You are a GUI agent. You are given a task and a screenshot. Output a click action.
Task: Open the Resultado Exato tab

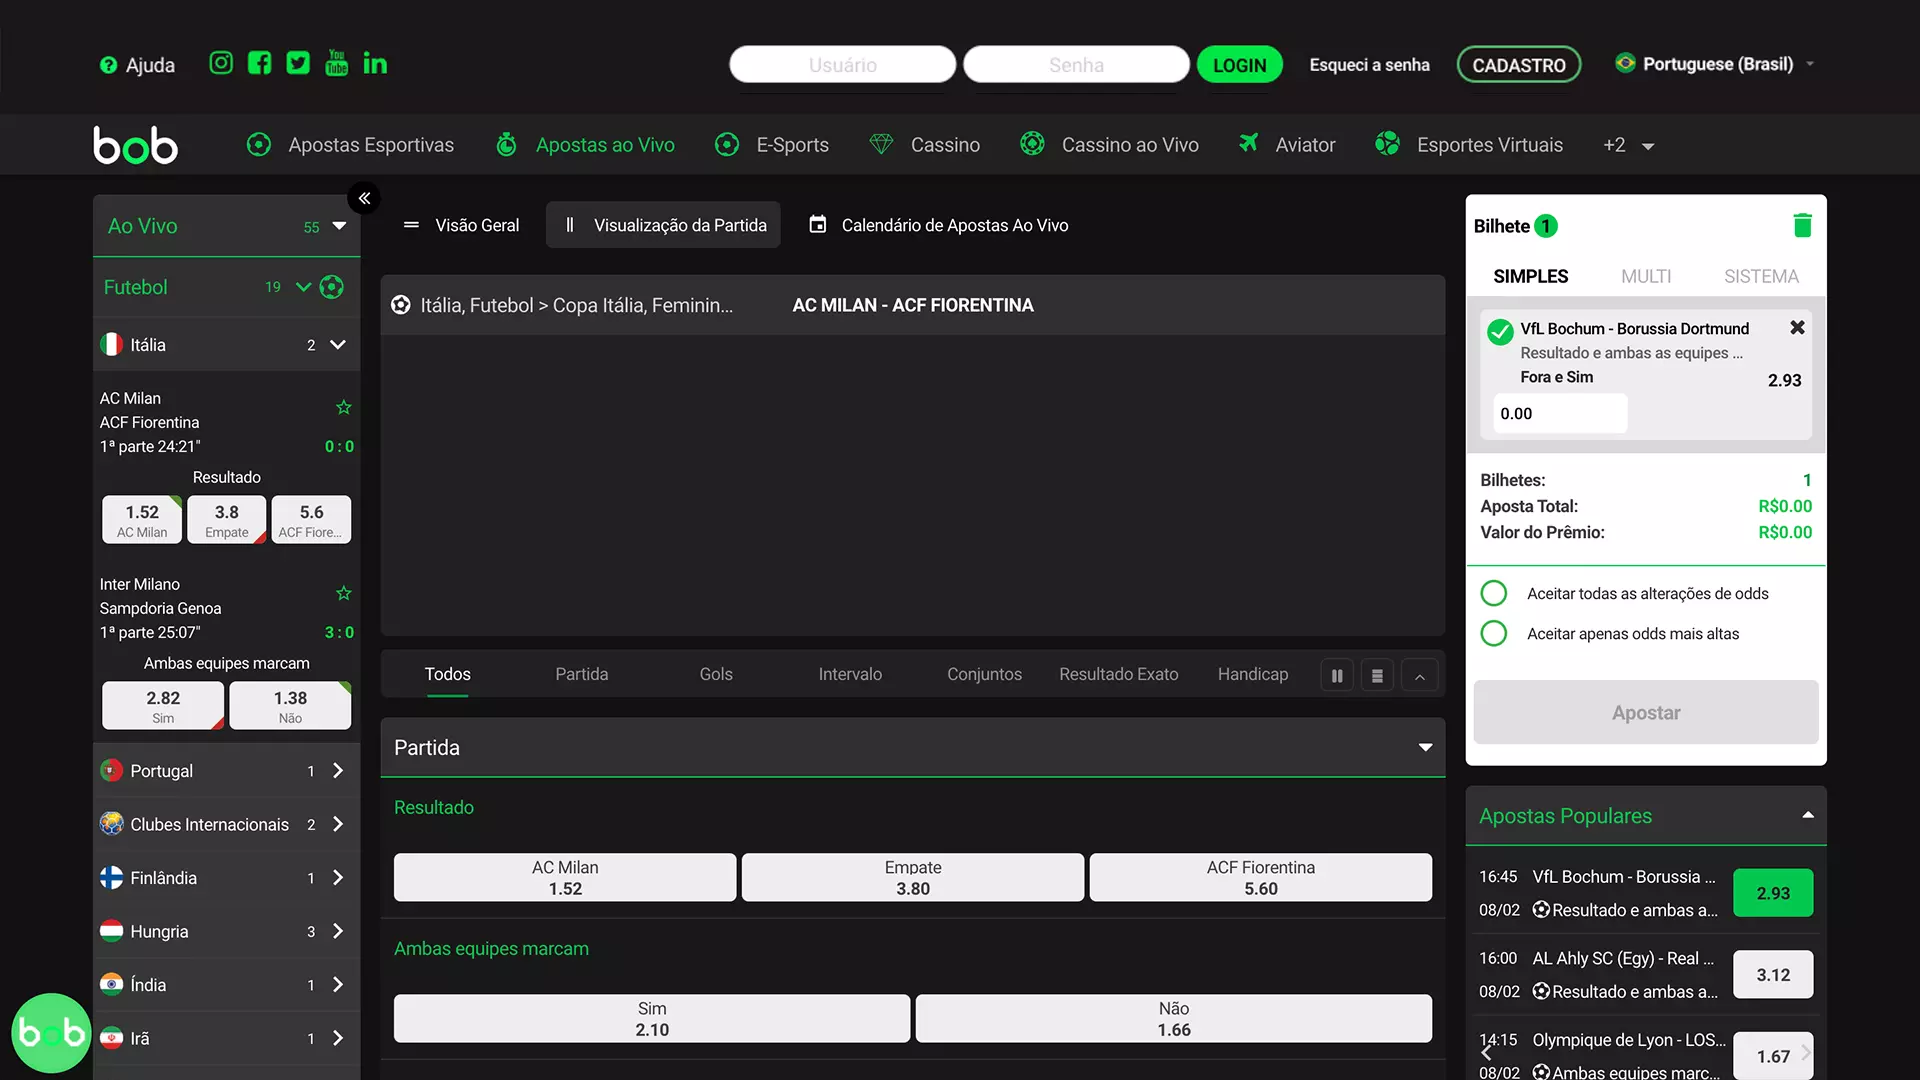point(1119,674)
